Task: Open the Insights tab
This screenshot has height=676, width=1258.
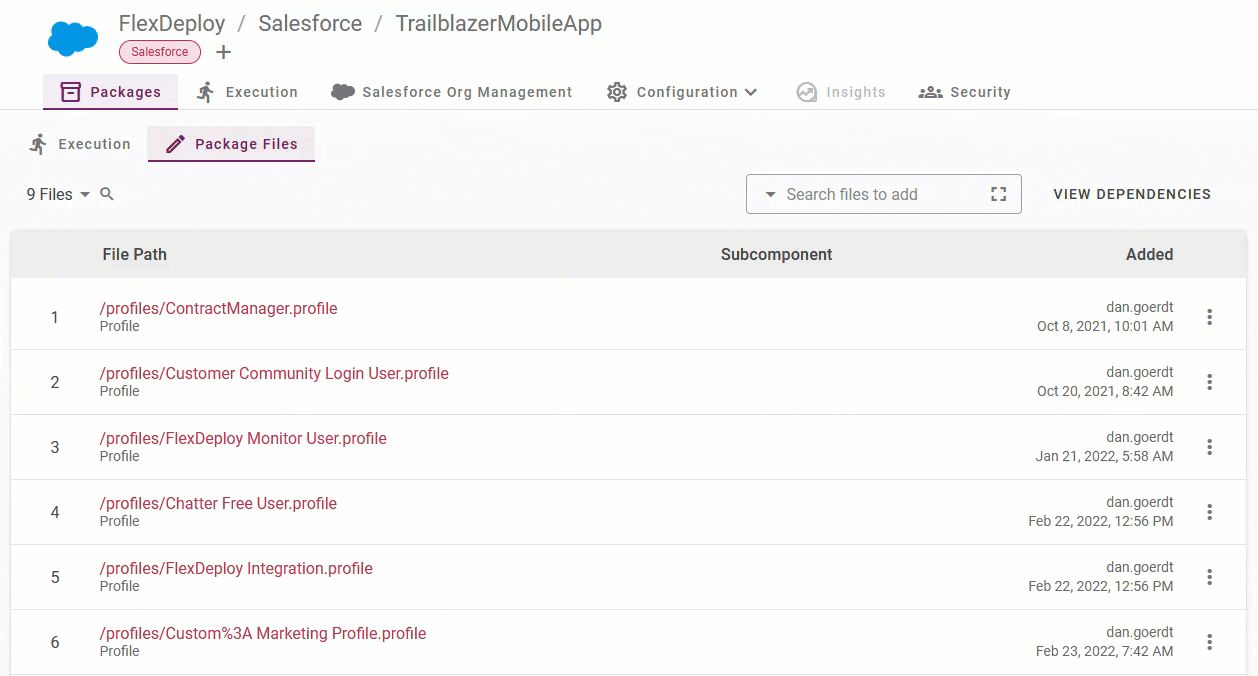Action: click(x=841, y=92)
